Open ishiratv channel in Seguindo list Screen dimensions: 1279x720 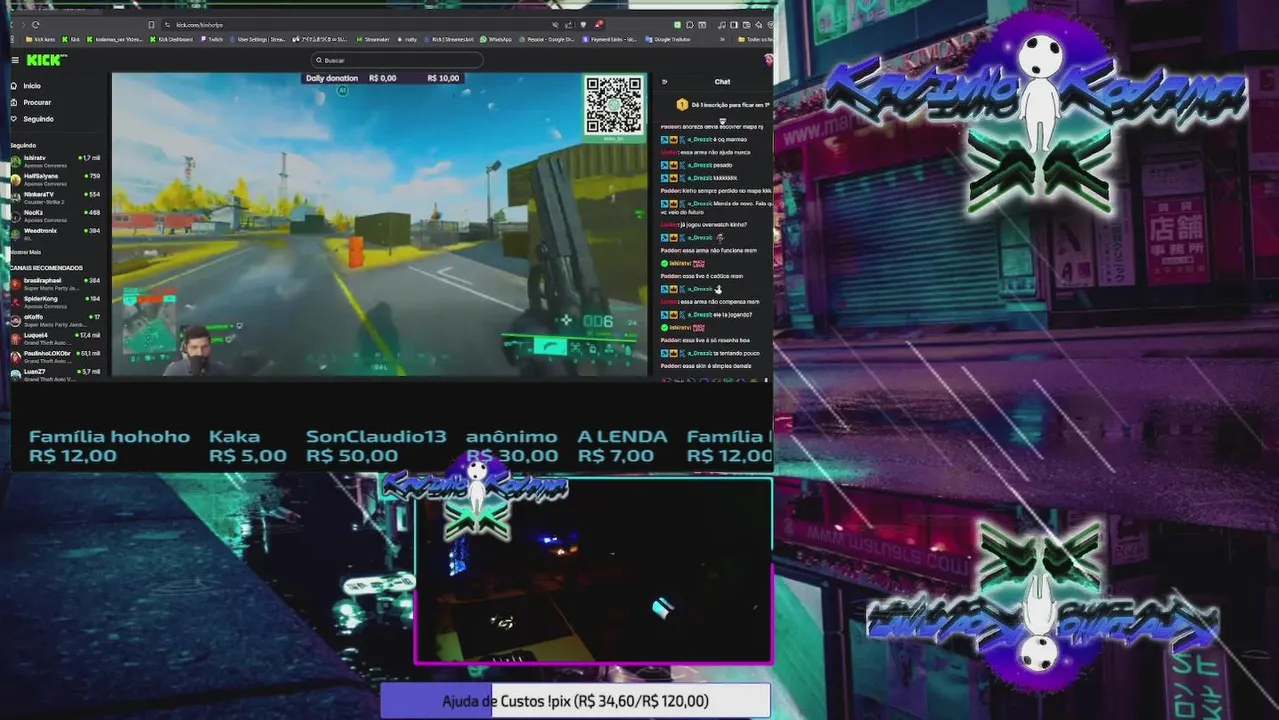[x=55, y=161]
